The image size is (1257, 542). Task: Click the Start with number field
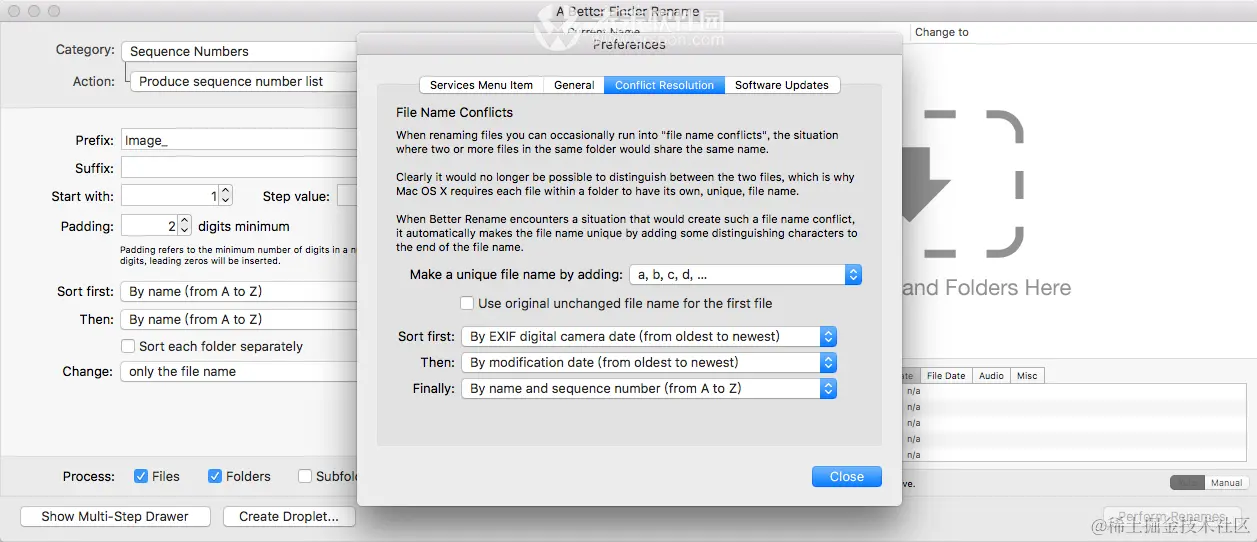coord(169,196)
